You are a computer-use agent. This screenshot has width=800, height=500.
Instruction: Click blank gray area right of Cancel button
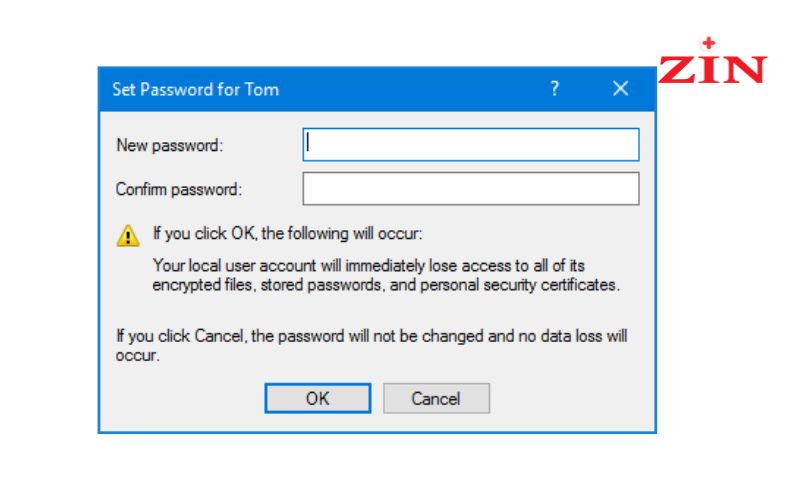pyautogui.click(x=571, y=398)
